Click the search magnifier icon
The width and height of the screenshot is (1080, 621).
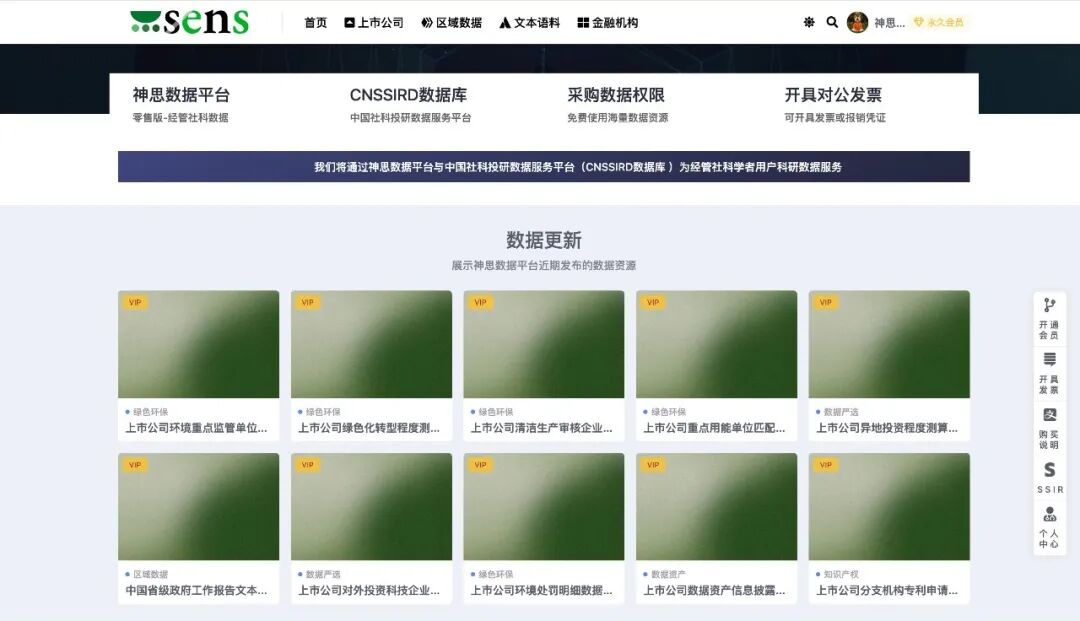coord(832,22)
